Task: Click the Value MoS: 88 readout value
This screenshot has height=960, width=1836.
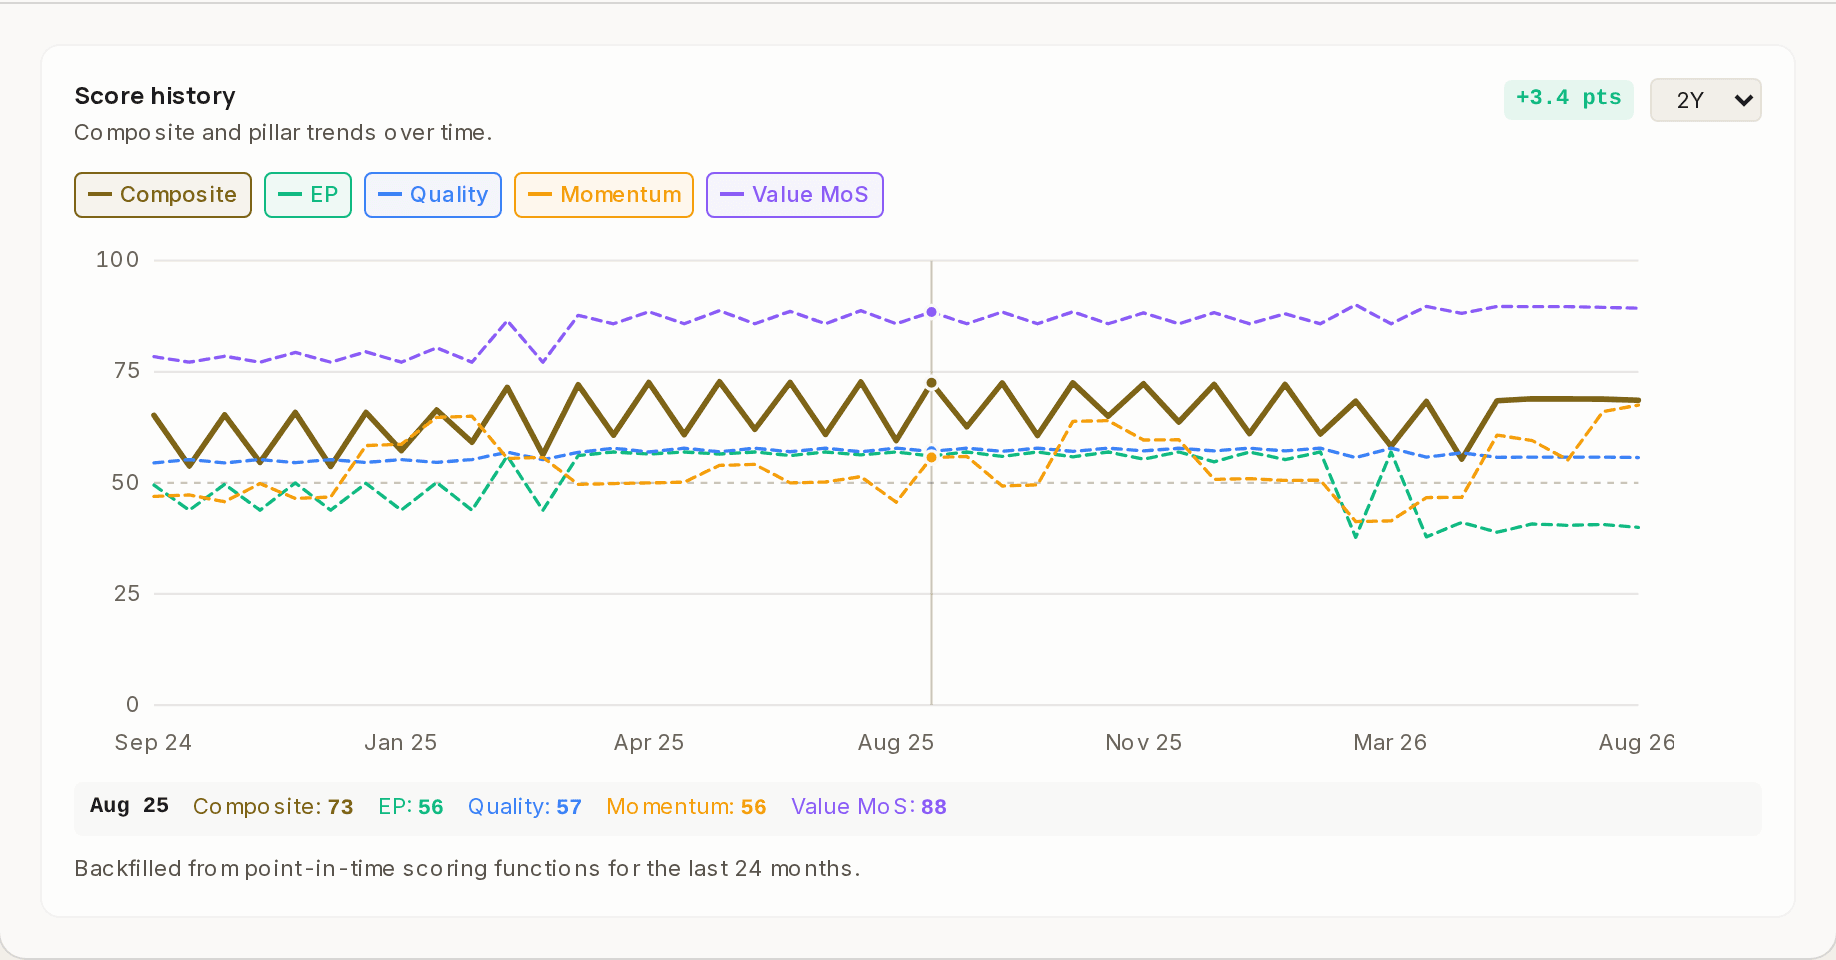Action: [869, 807]
